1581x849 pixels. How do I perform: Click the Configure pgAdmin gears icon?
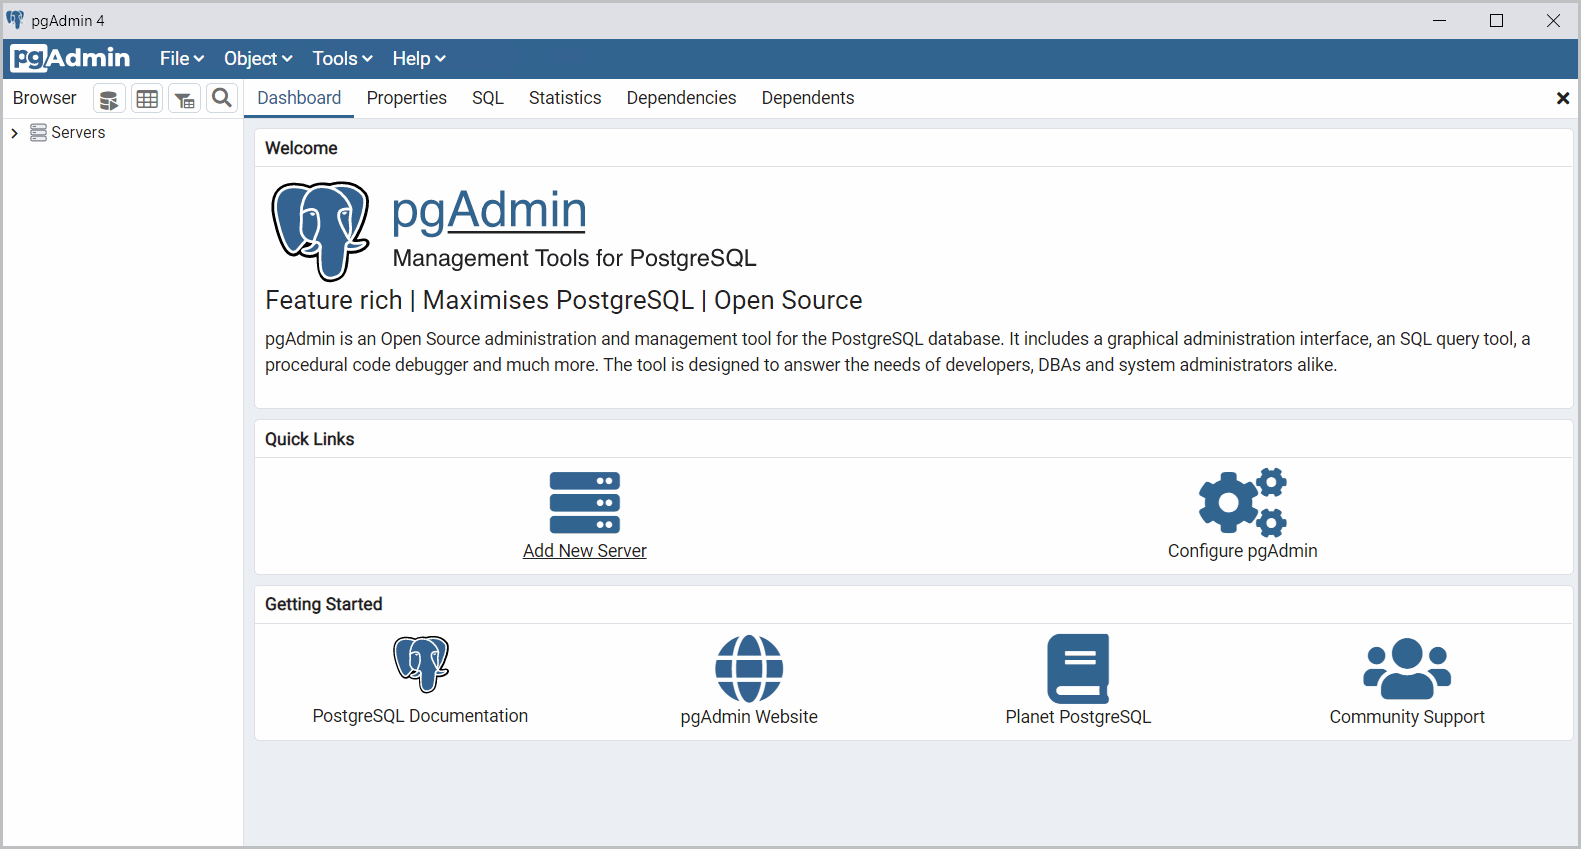pos(1242,502)
